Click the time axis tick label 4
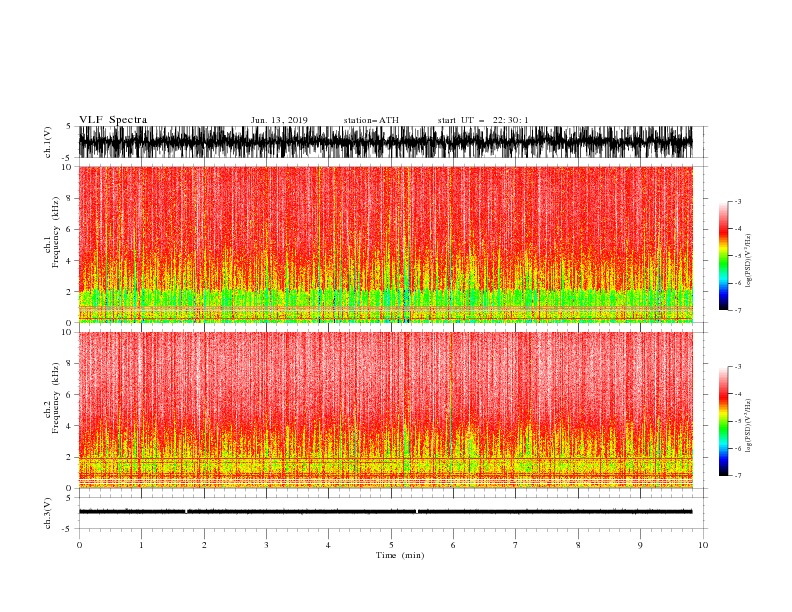This screenshot has height=612, width=792. [328, 545]
